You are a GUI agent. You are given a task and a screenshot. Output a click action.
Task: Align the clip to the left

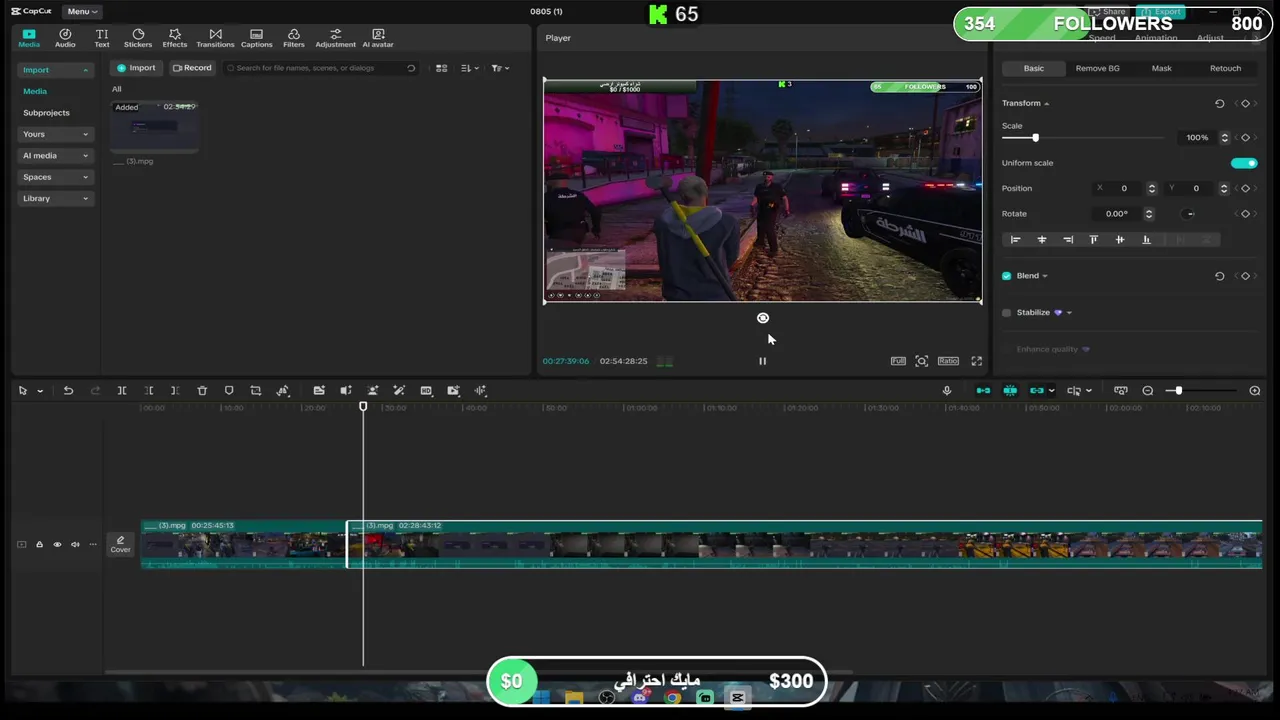pos(1016,240)
